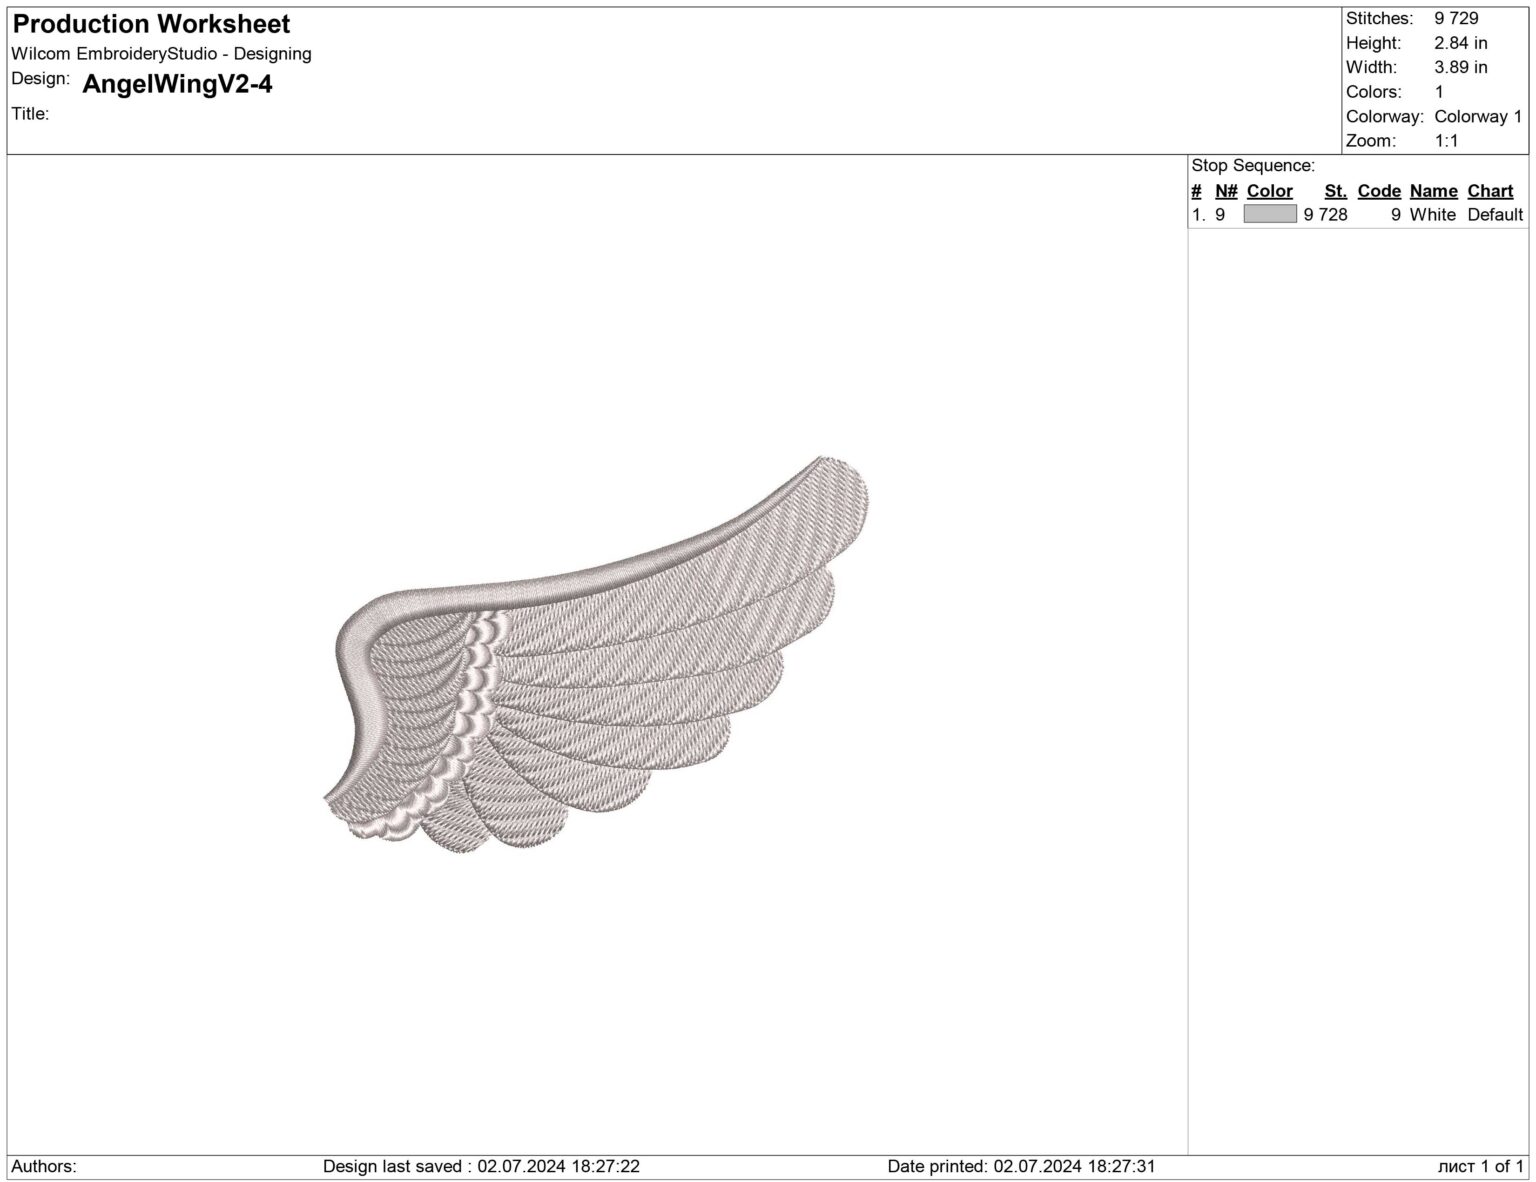Sort by the St. column header
Viewport: 1536px width, 1182px height.
tap(1335, 190)
